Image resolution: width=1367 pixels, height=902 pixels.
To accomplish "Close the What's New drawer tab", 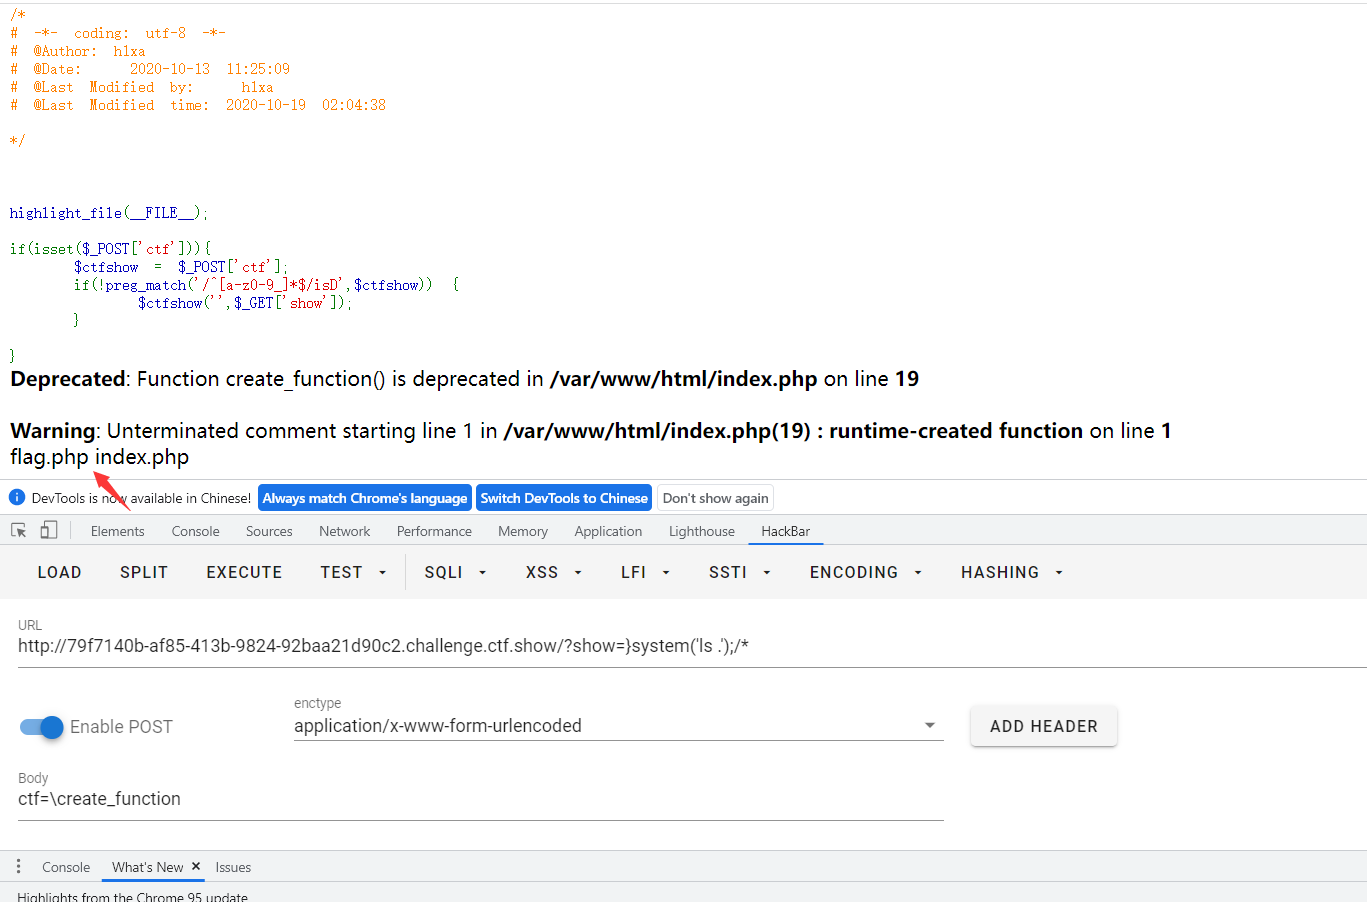I will [196, 867].
